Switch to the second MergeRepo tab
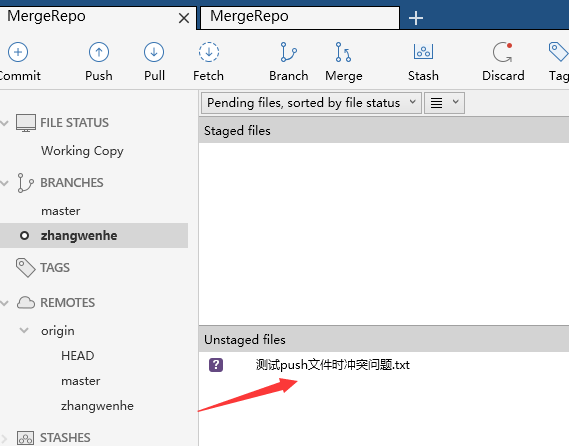 pyautogui.click(x=300, y=17)
